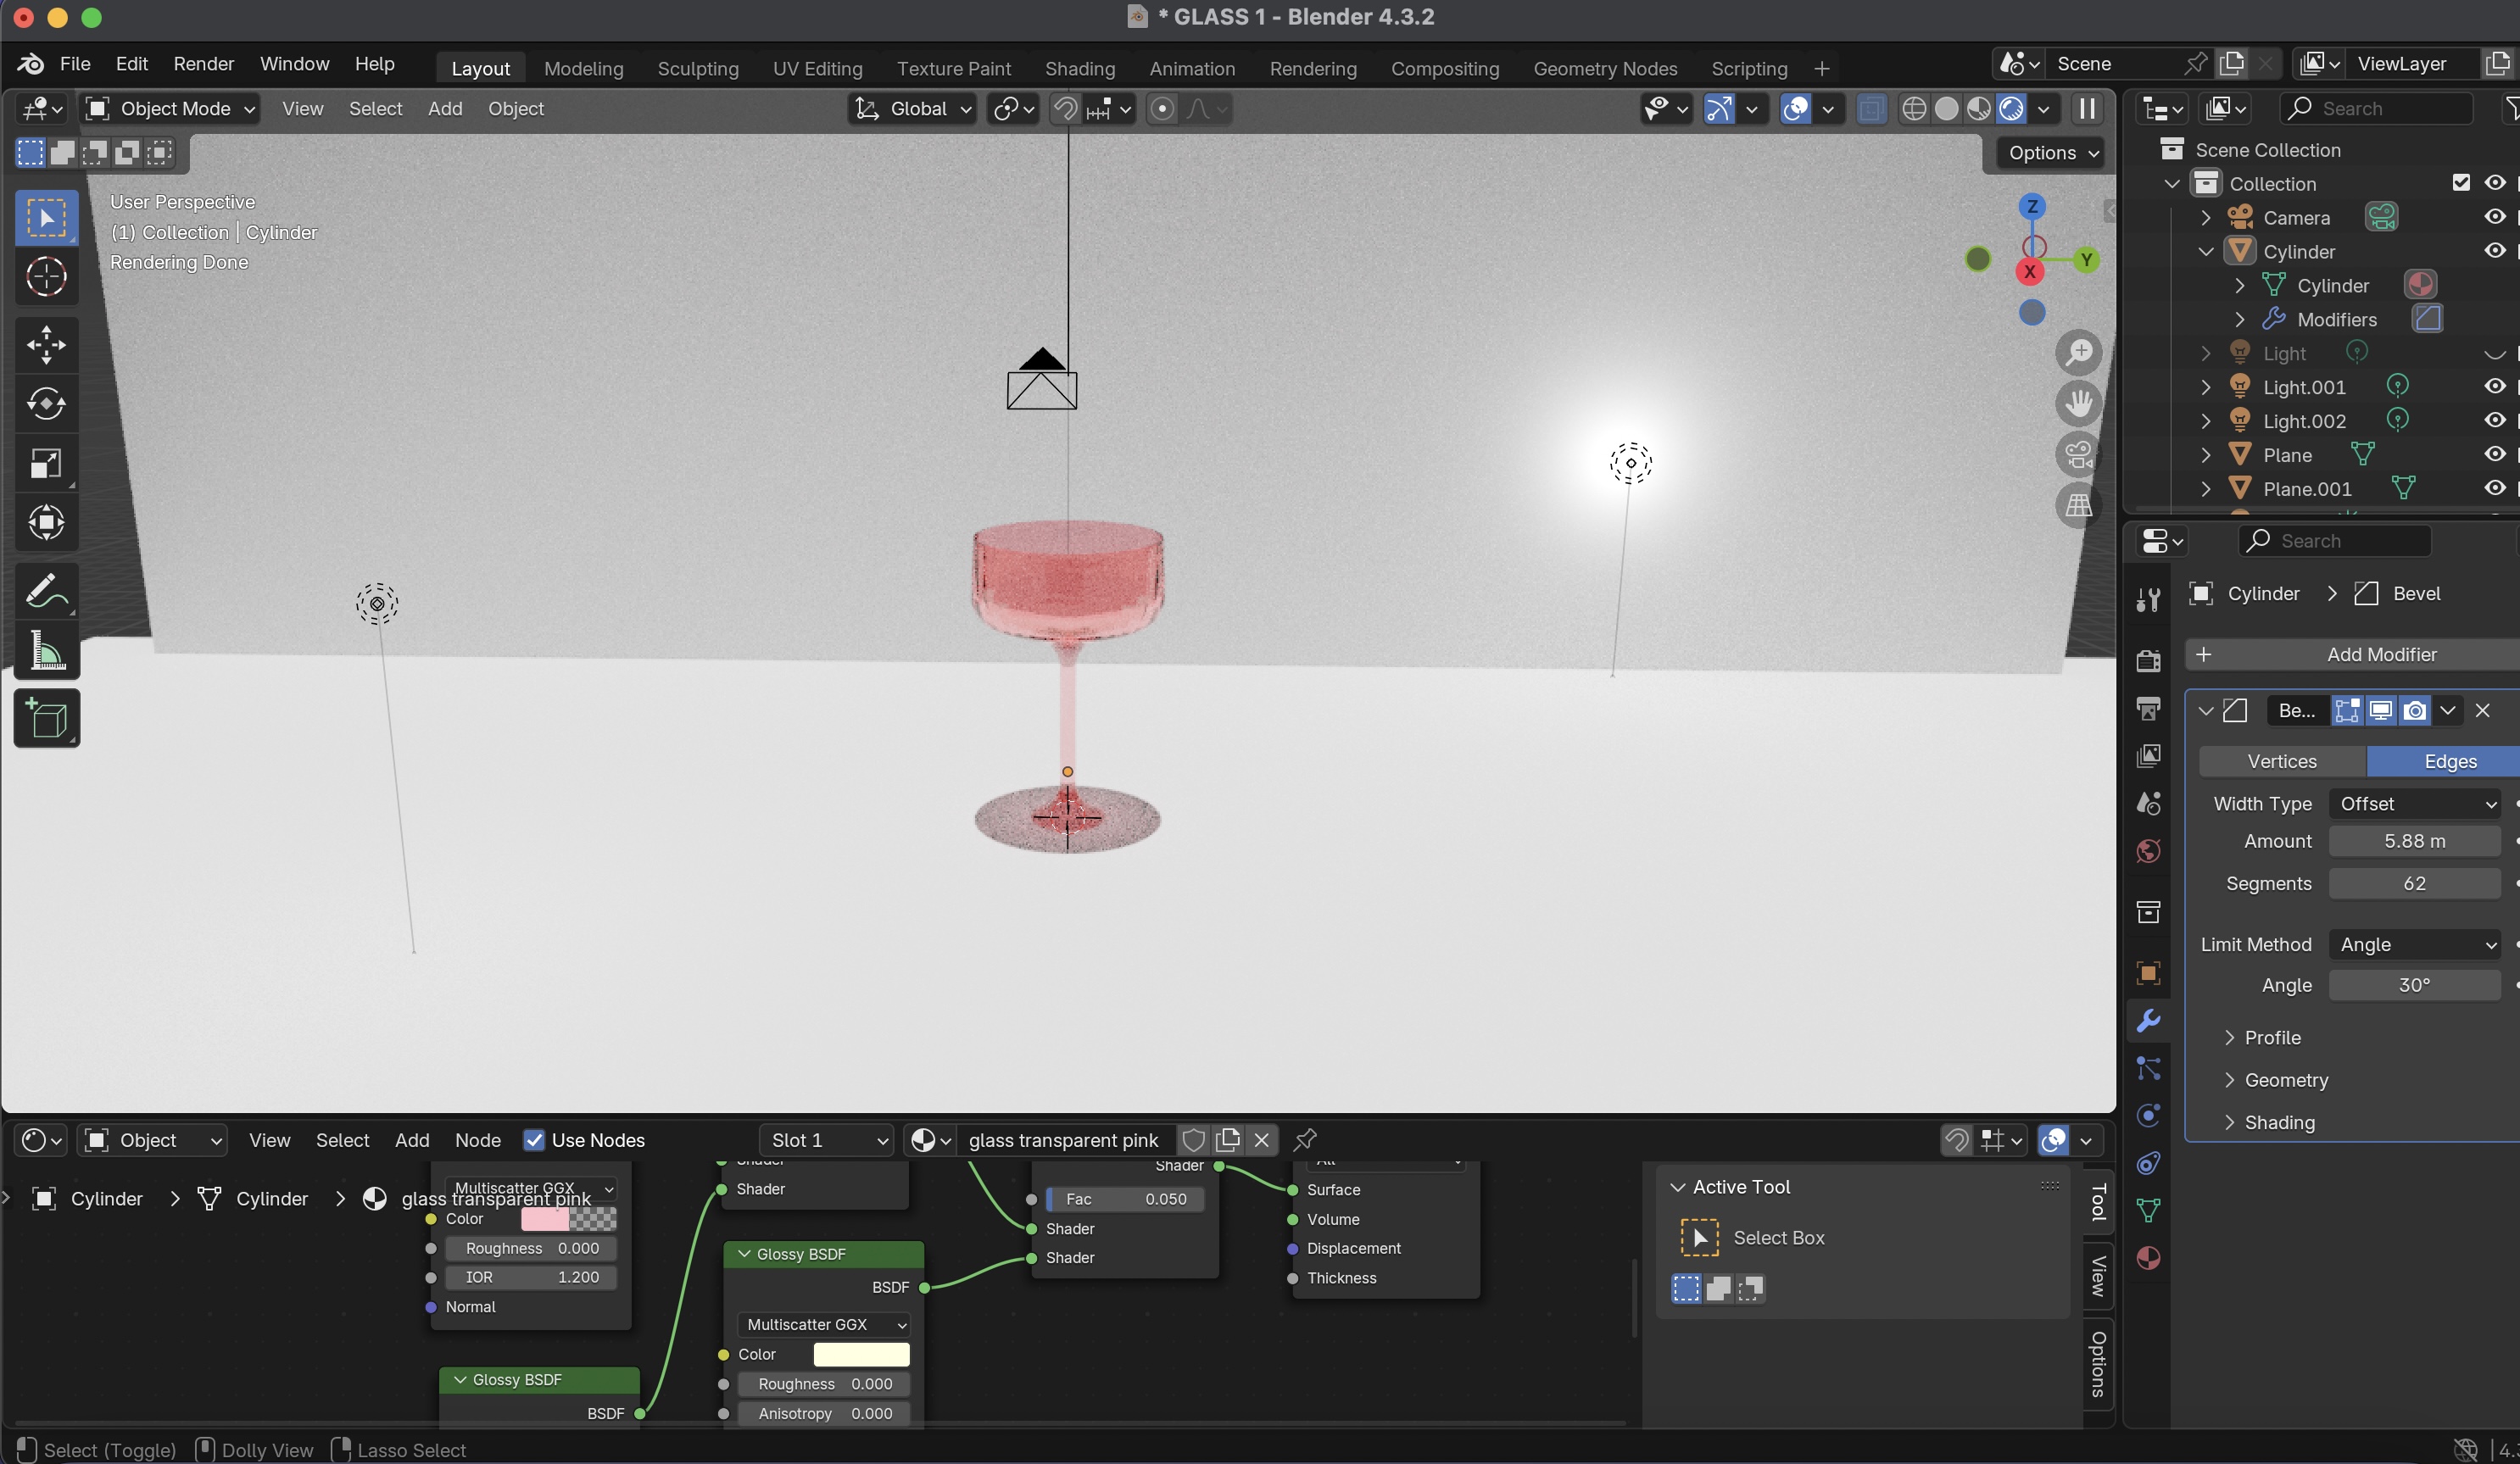This screenshot has height=1464, width=2520.
Task: Open the Object Mode dropdown
Action: [x=170, y=109]
